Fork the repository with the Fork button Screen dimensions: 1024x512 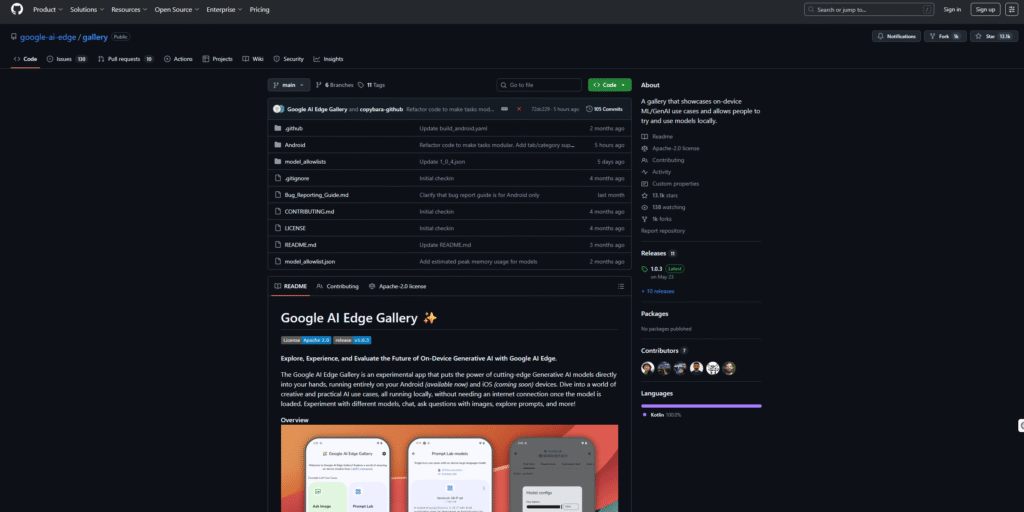point(945,37)
